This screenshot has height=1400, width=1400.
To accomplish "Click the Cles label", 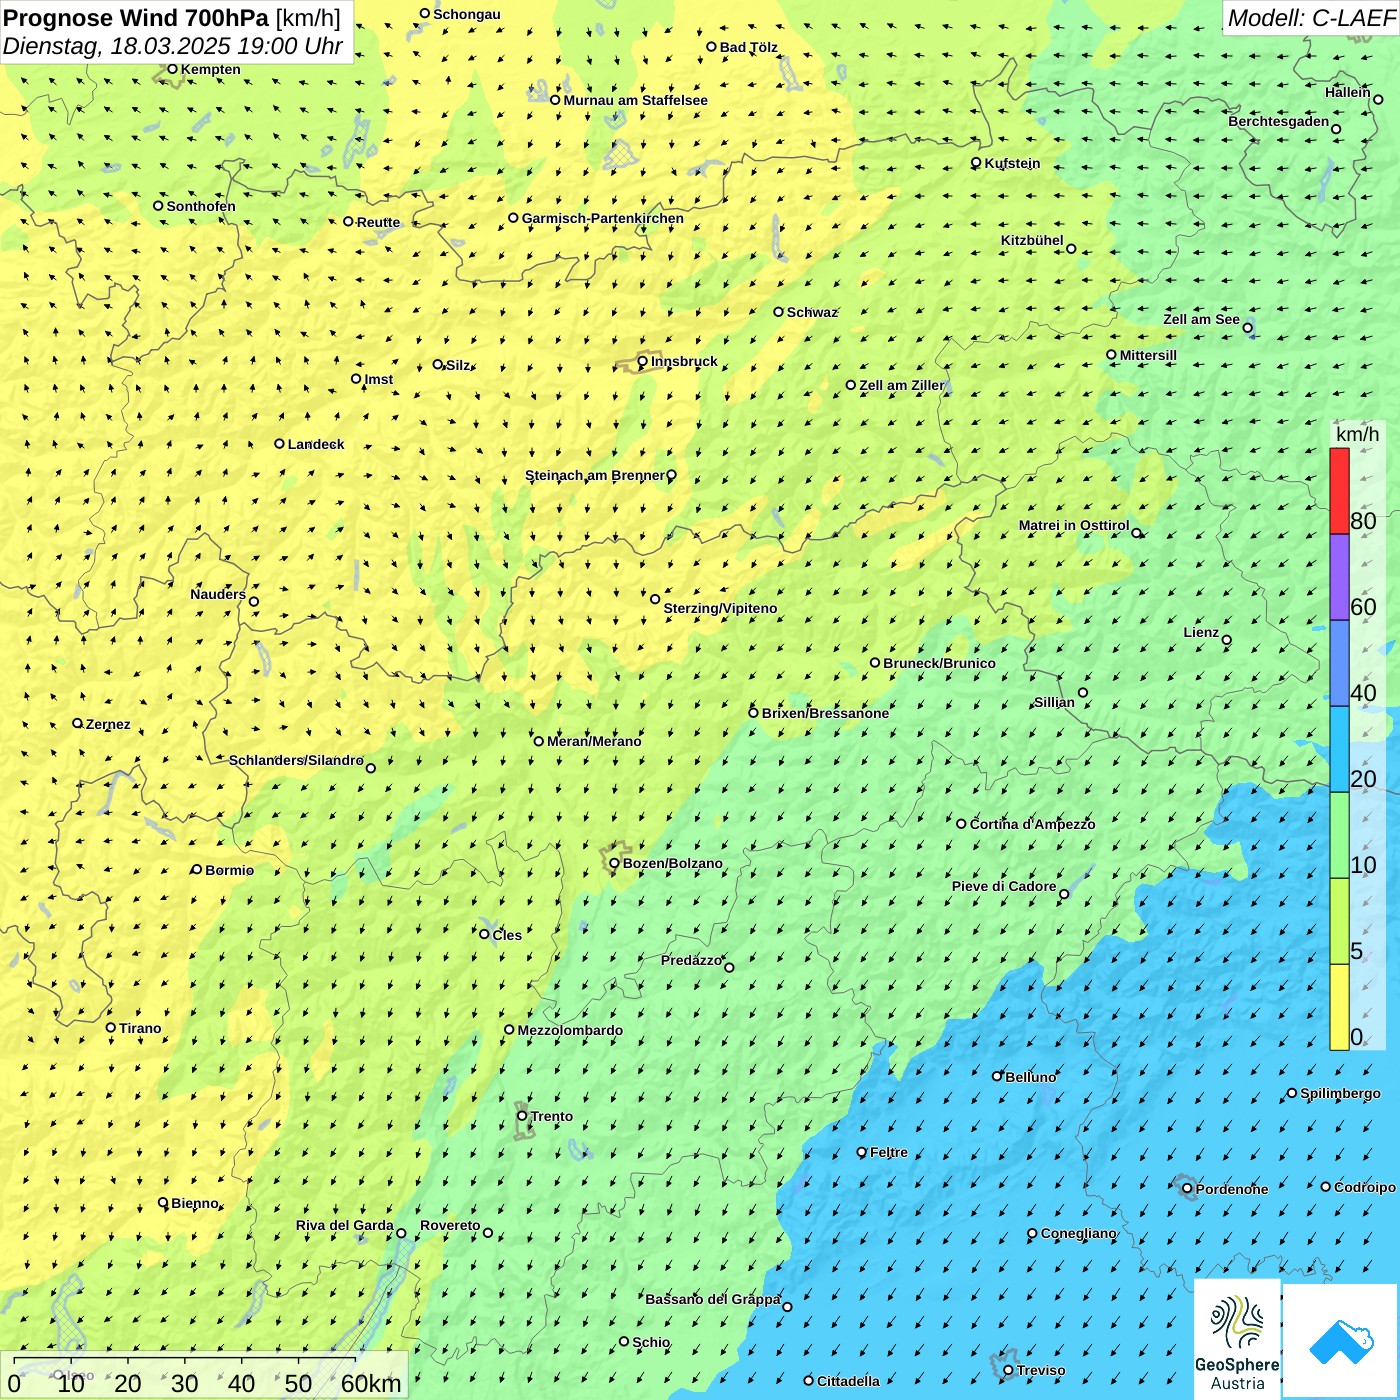I will coord(507,935).
